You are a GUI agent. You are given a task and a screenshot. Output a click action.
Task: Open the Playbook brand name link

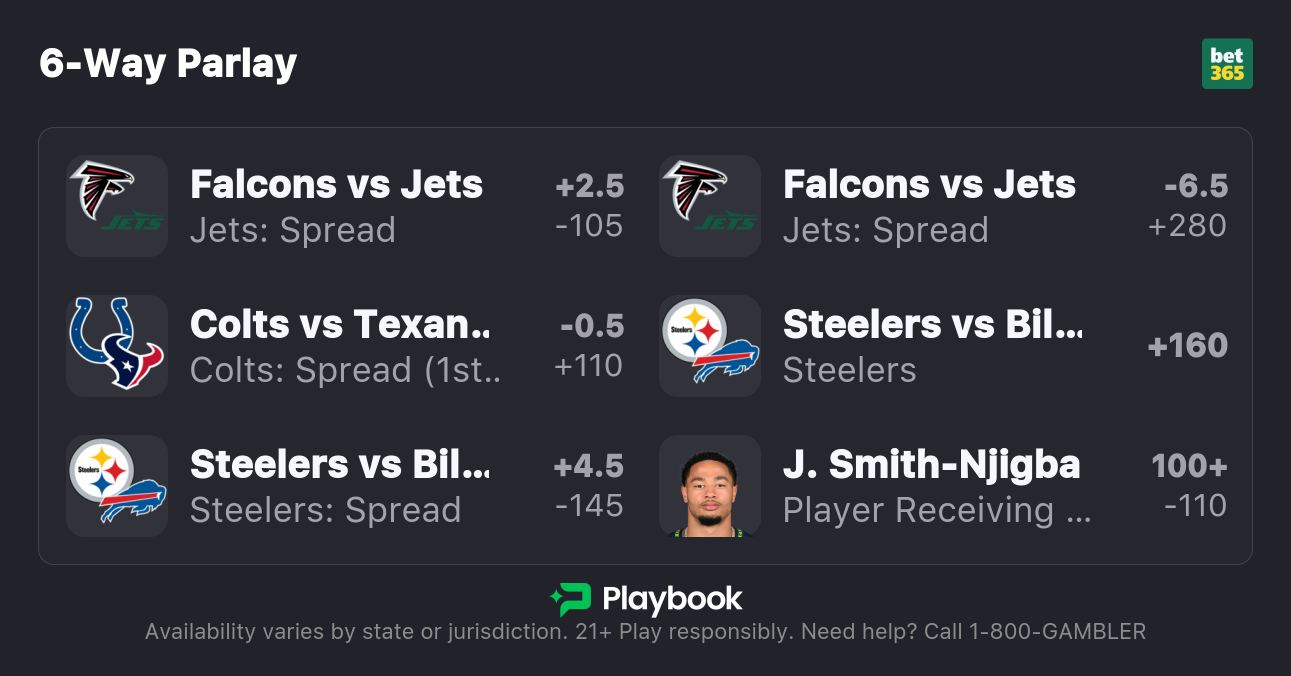pyautogui.click(x=672, y=600)
